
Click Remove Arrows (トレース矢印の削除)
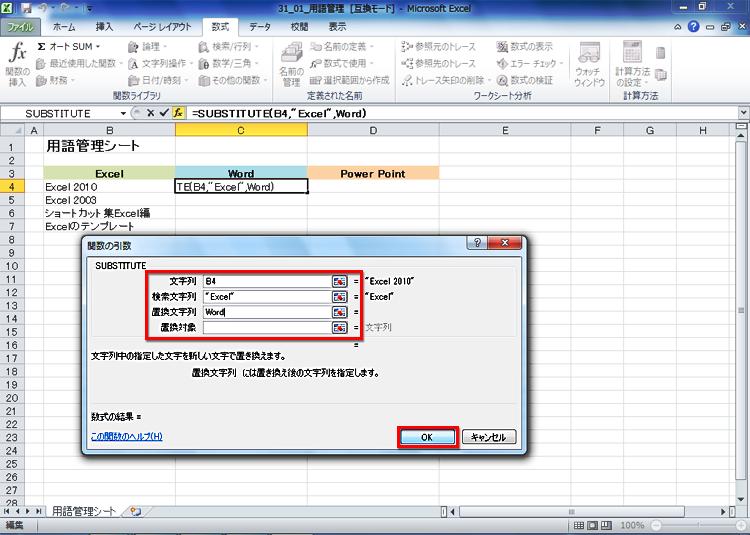click(446, 80)
